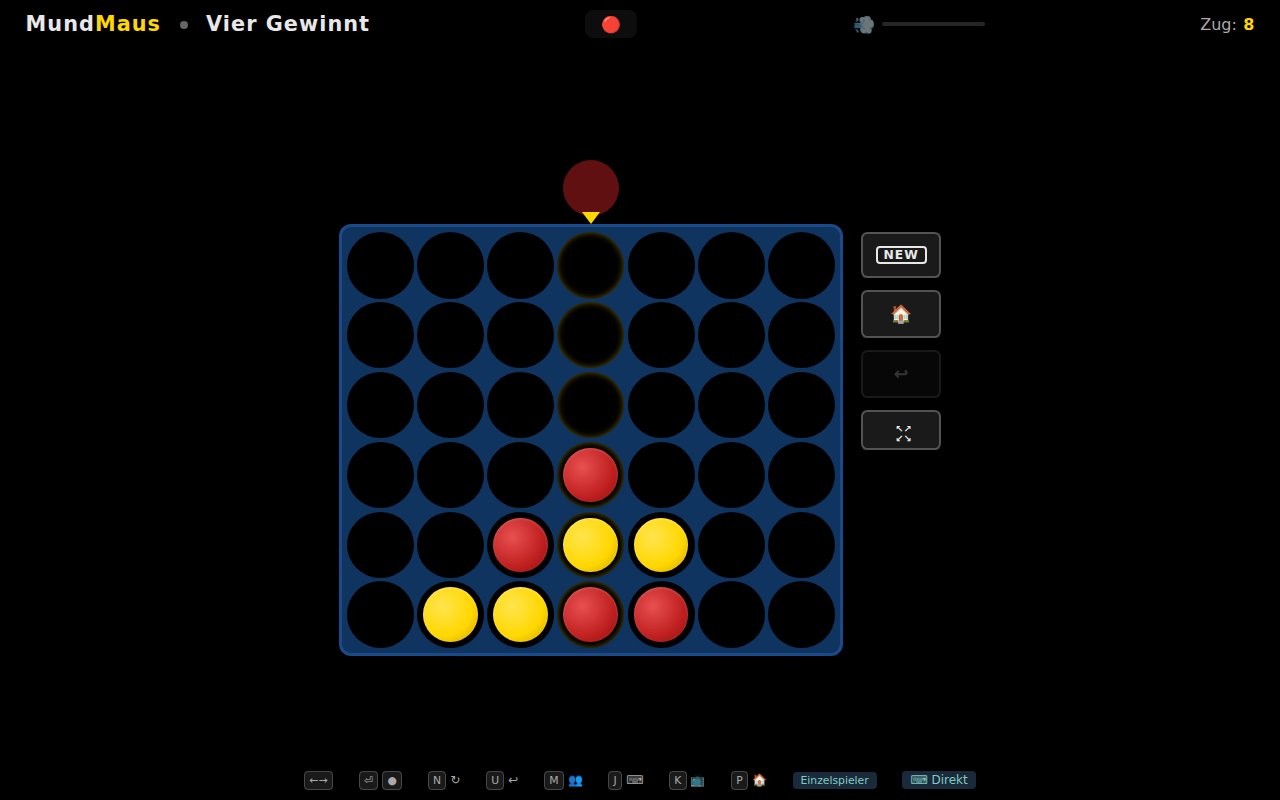Toggle the Direkt input mode badge
1280x800 pixels.
939,780
